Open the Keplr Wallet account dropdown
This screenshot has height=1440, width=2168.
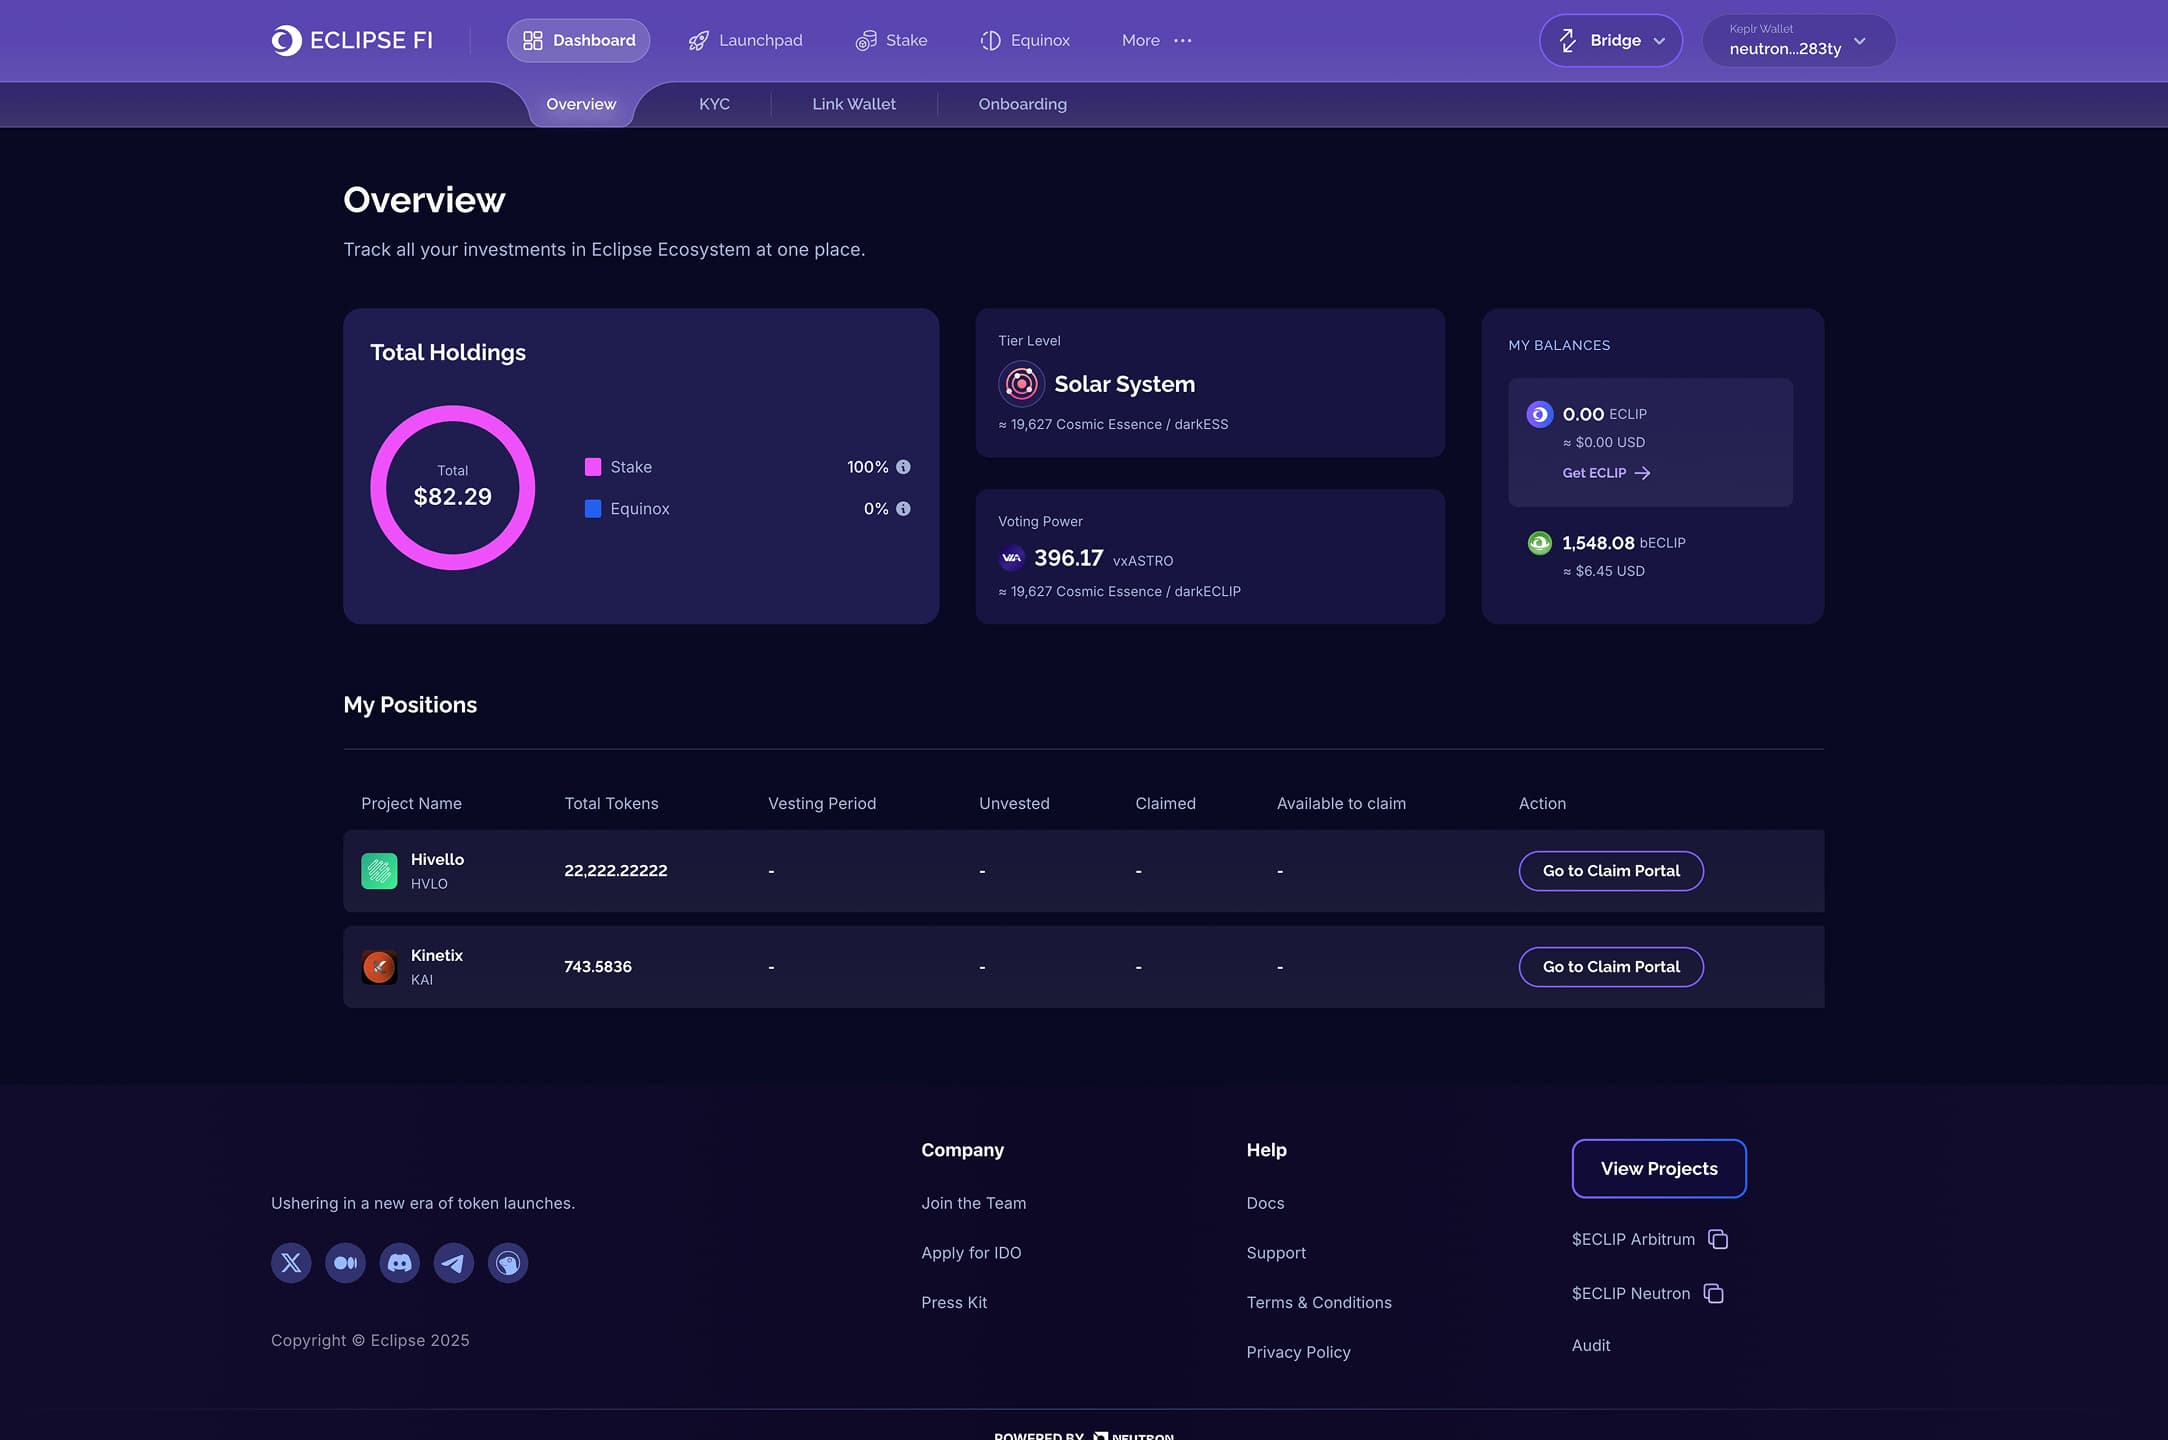[x=1798, y=40]
